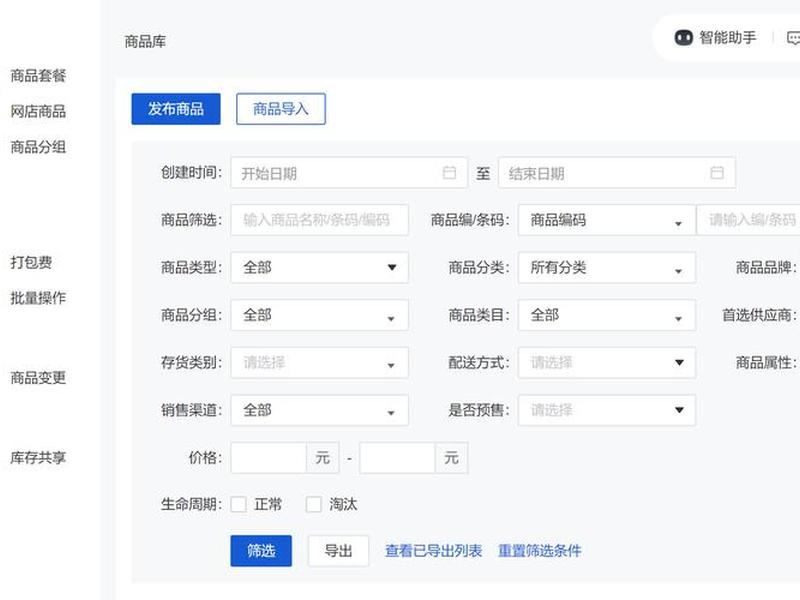Screen dimensions: 800x600
Task: Open the 是否预售 dropdown
Action: coord(607,410)
